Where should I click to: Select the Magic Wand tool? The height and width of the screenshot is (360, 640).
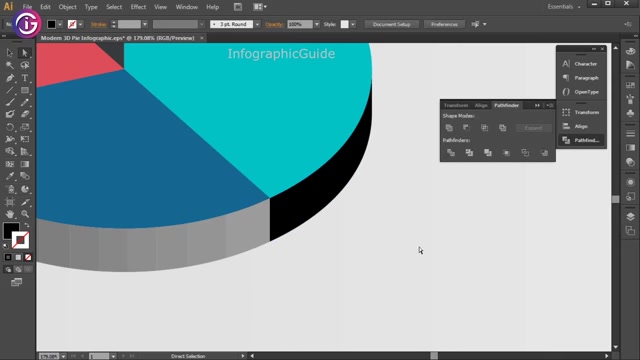point(9,65)
